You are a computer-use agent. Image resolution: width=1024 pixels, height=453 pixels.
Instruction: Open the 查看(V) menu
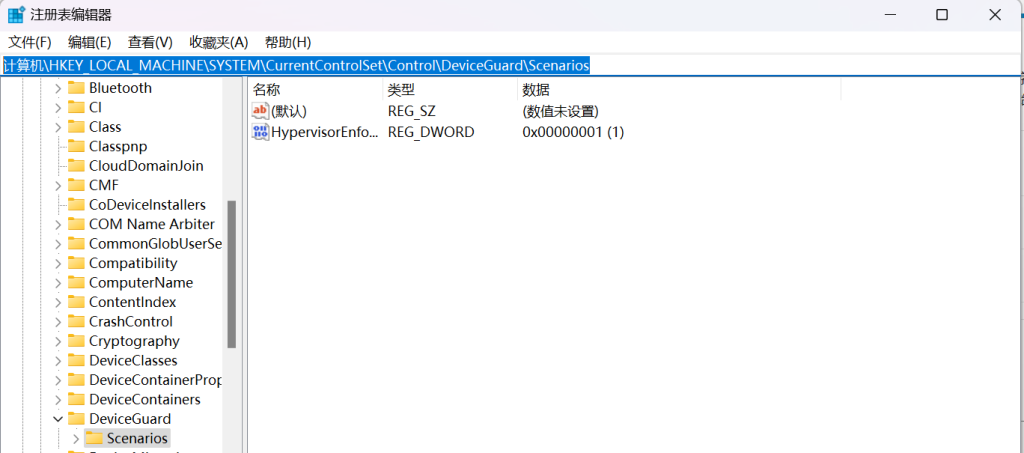pos(150,42)
